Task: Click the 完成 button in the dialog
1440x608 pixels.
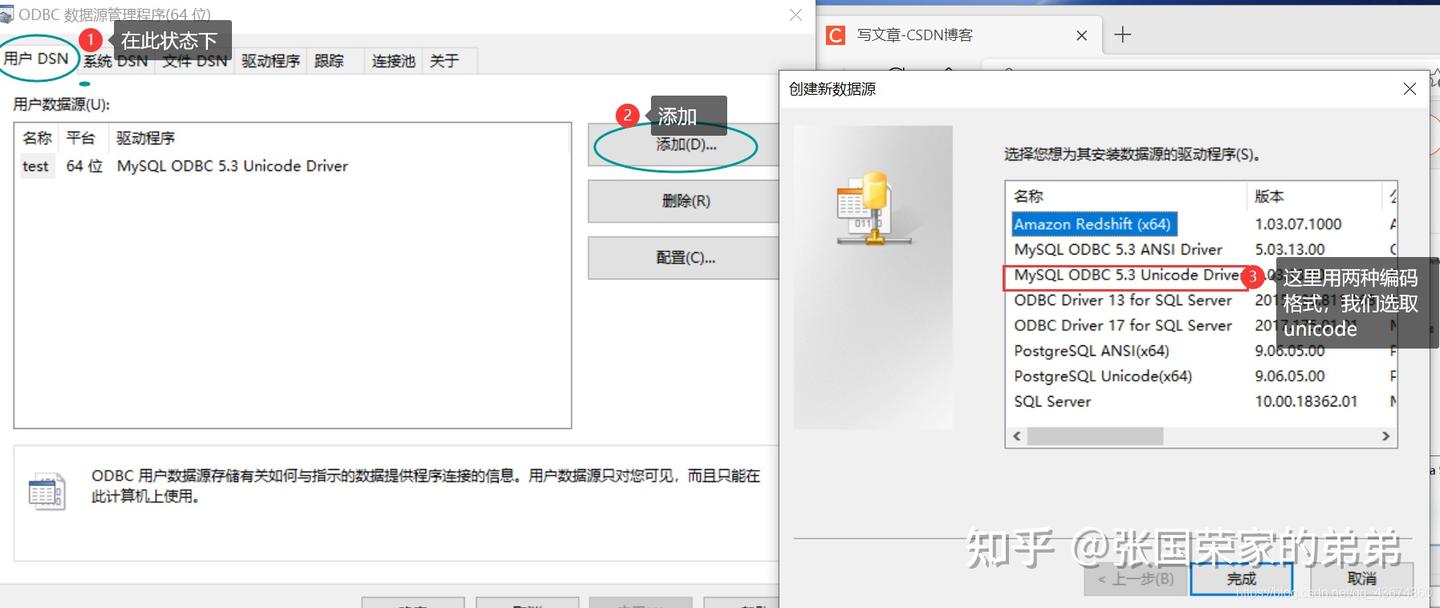Action: 1241,579
